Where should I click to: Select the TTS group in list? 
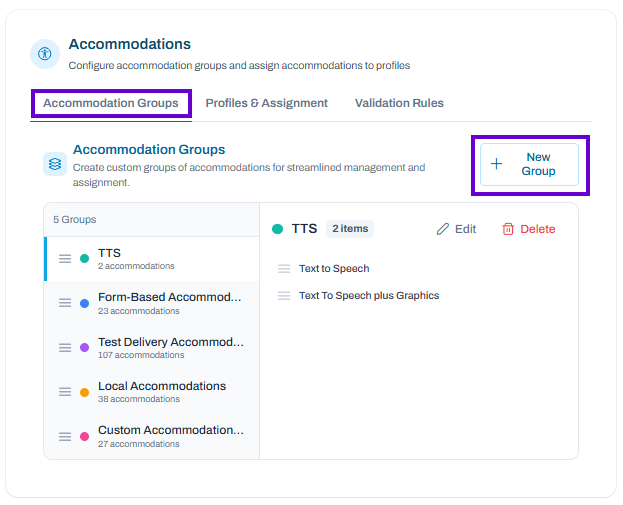click(x=152, y=259)
